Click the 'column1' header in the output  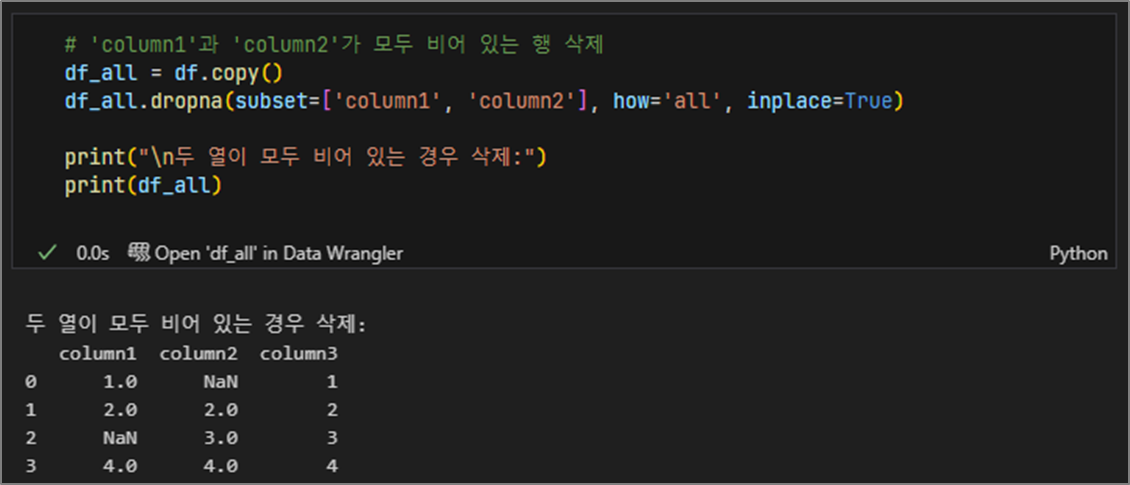(x=98, y=354)
